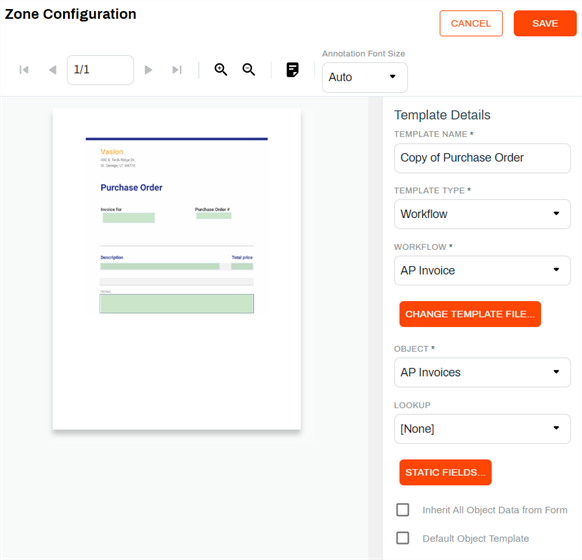582x560 pixels.
Task: Click the Purchase Order heading in preview
Action: (x=131, y=188)
